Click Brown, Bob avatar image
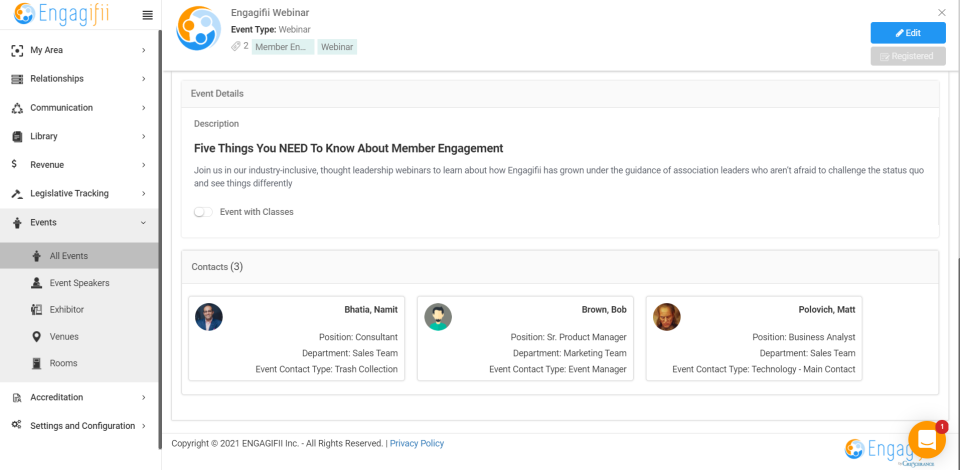Viewport: 960px width, 470px height. tap(438, 317)
